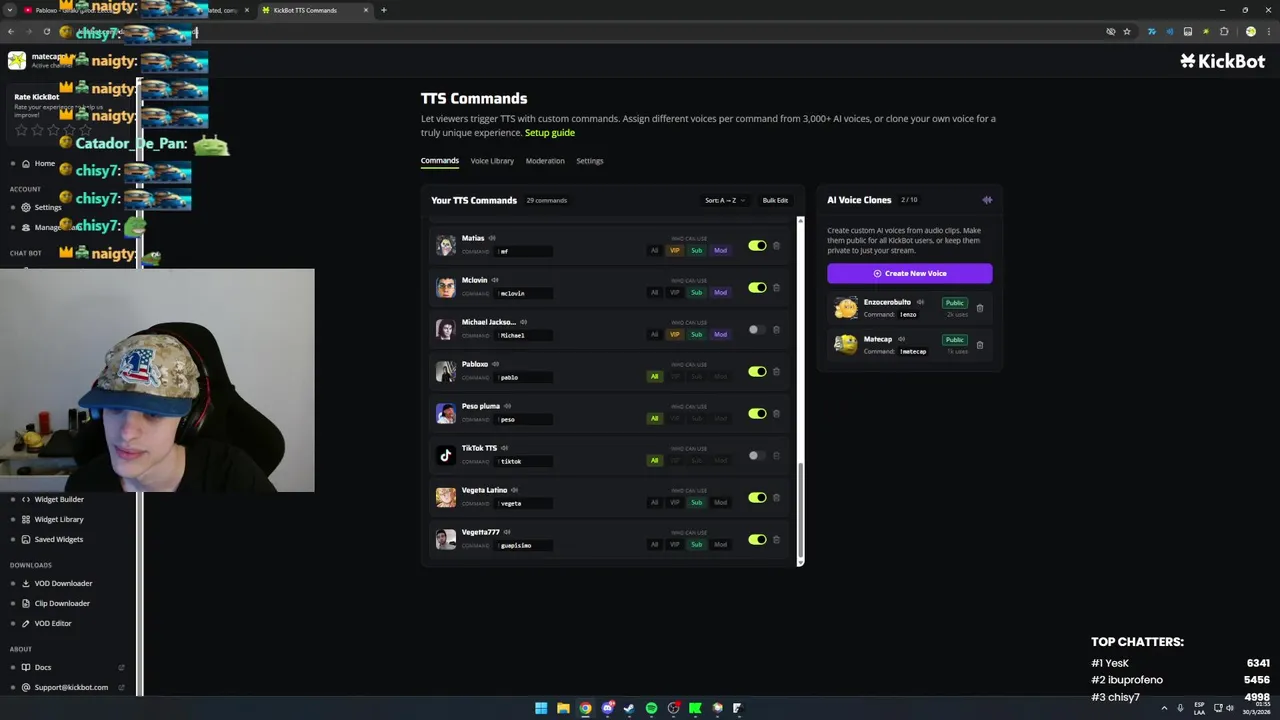The image size is (1280, 720).
Task: Open the Windows Start menu
Action: (541, 708)
